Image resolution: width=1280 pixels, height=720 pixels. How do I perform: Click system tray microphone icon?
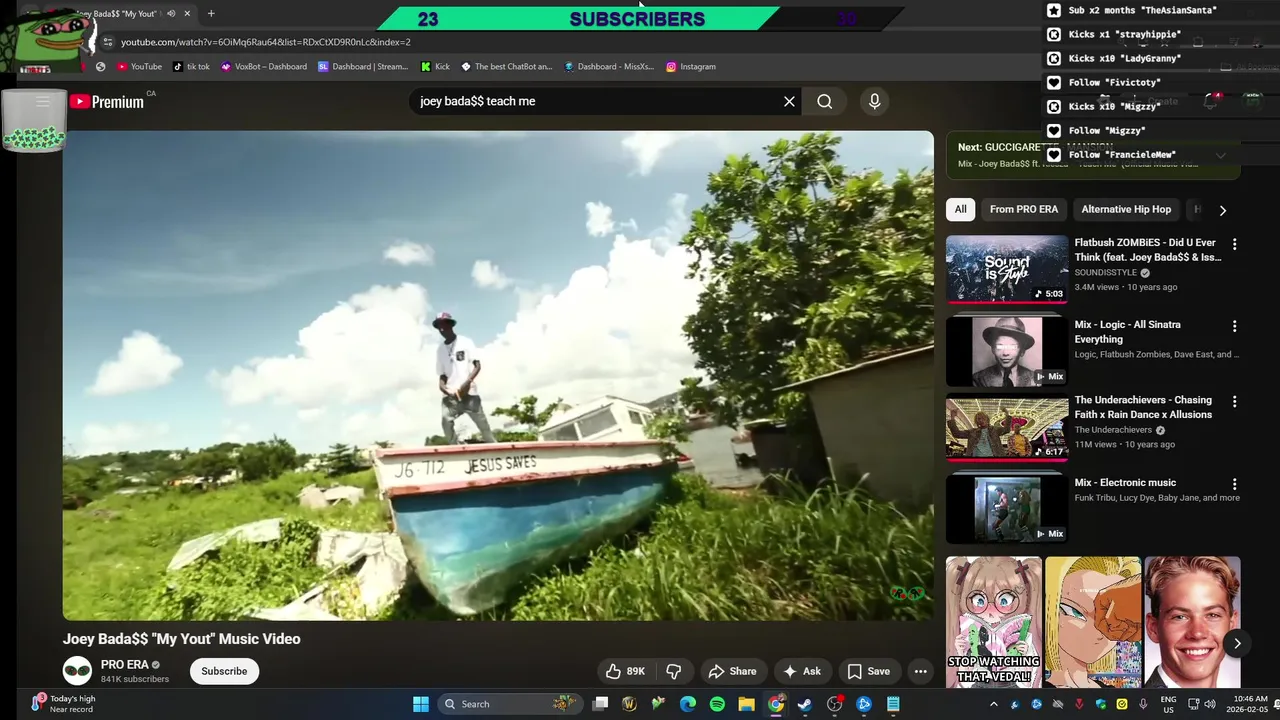click(x=1143, y=704)
